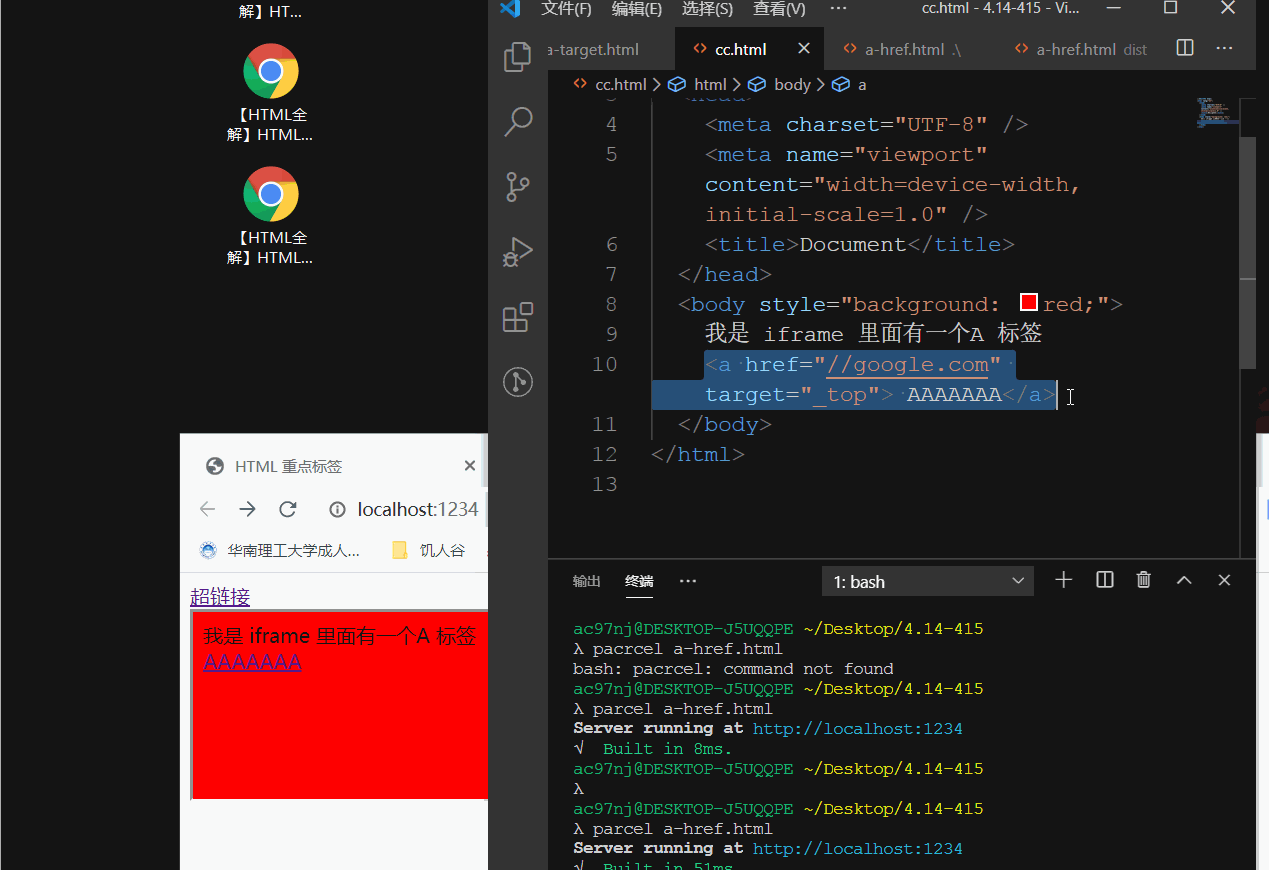Maximize the terminal panel with up chevron
The image size is (1269, 870).
coord(1184,580)
